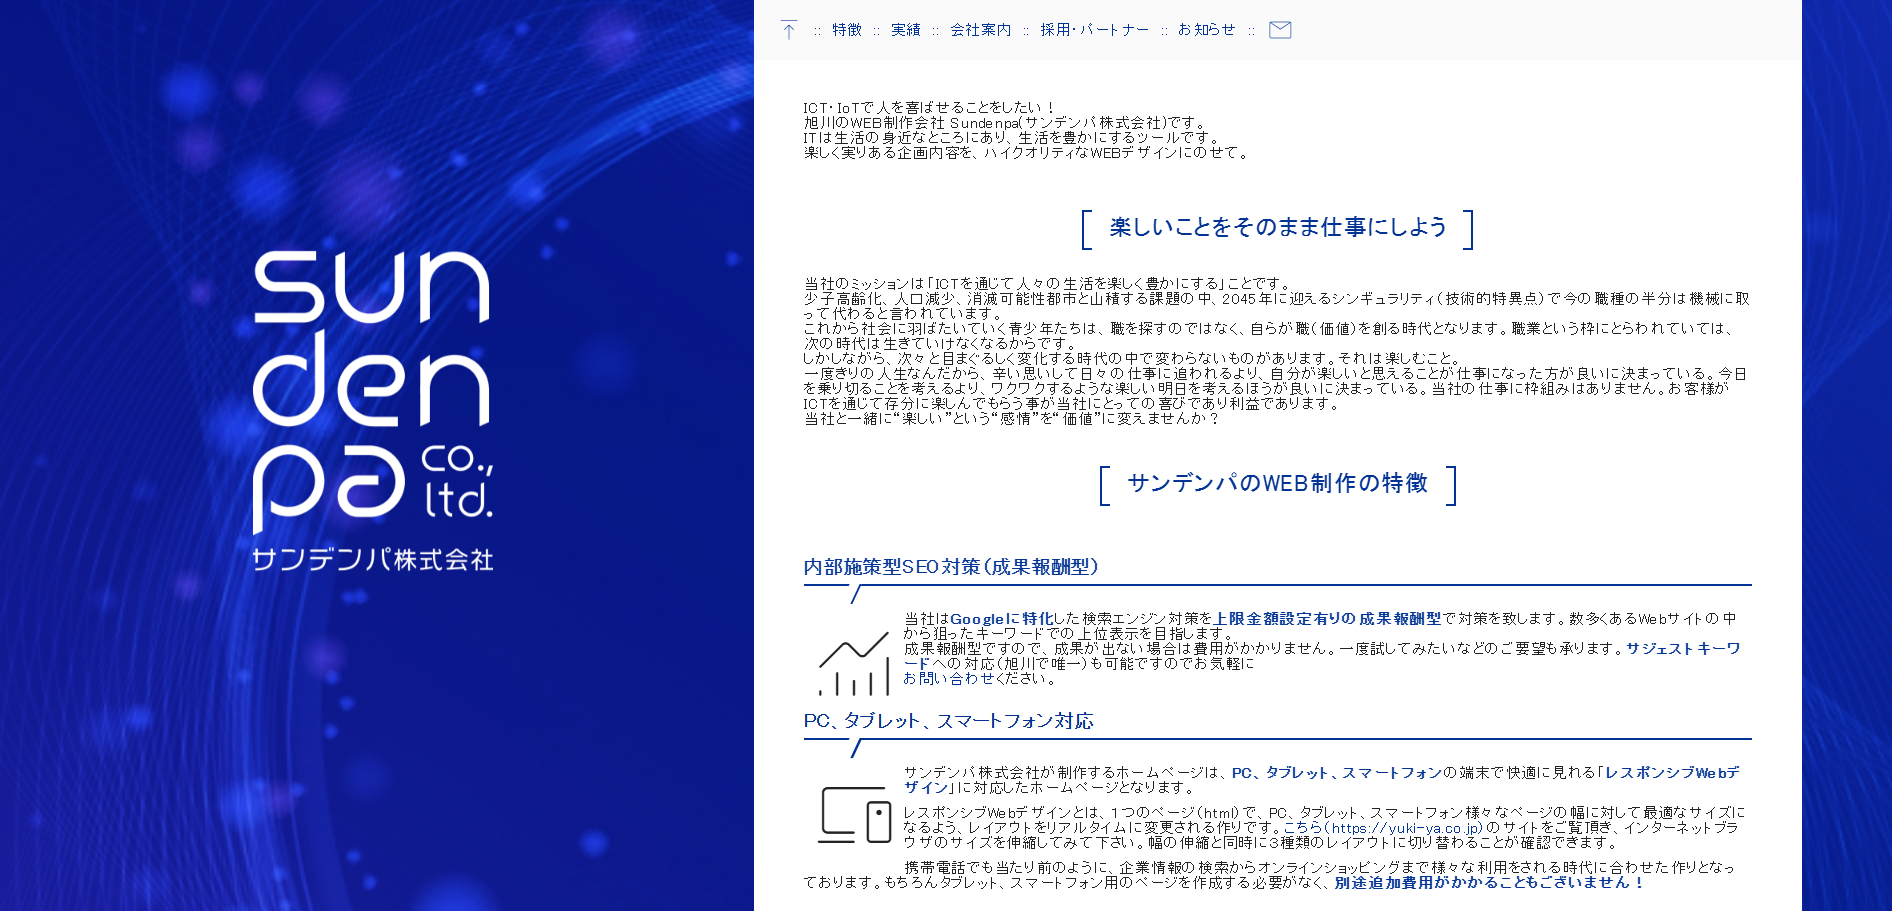Screen dimensions: 1892x911
Task: Click the 内部施策型SEO対策(成果報酬型) heading
Action: click(x=951, y=567)
